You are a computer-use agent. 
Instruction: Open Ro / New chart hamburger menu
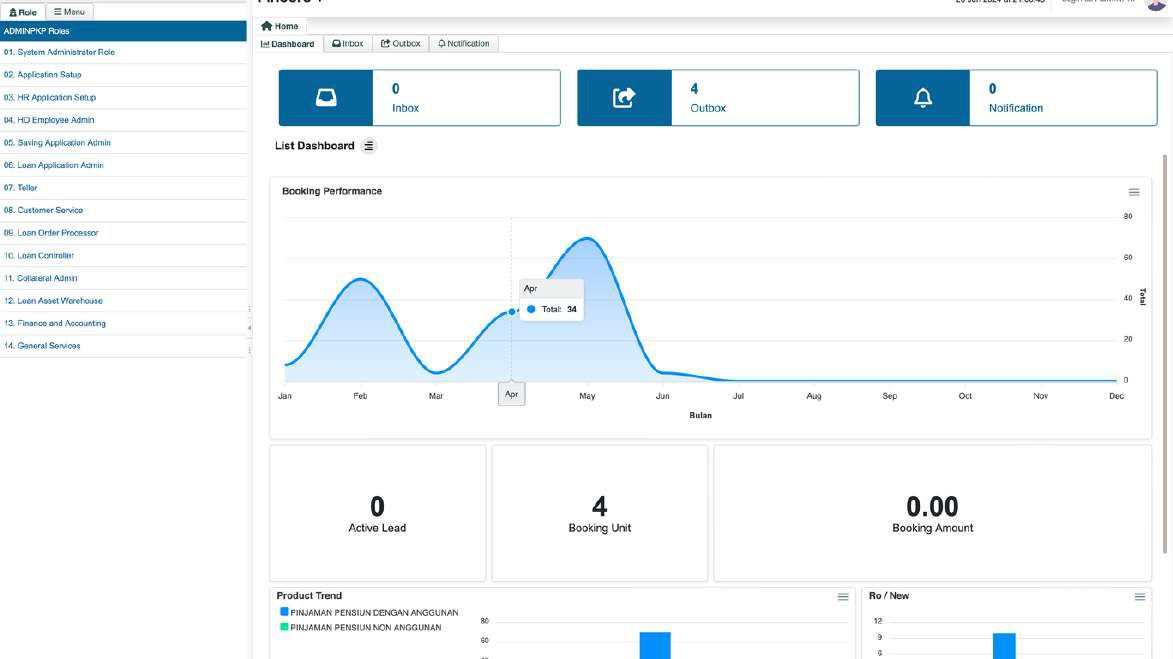click(1139, 597)
